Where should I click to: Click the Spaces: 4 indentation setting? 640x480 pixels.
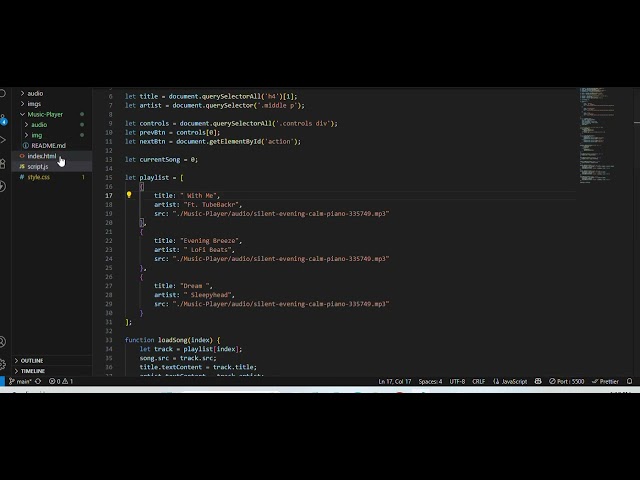(430, 381)
